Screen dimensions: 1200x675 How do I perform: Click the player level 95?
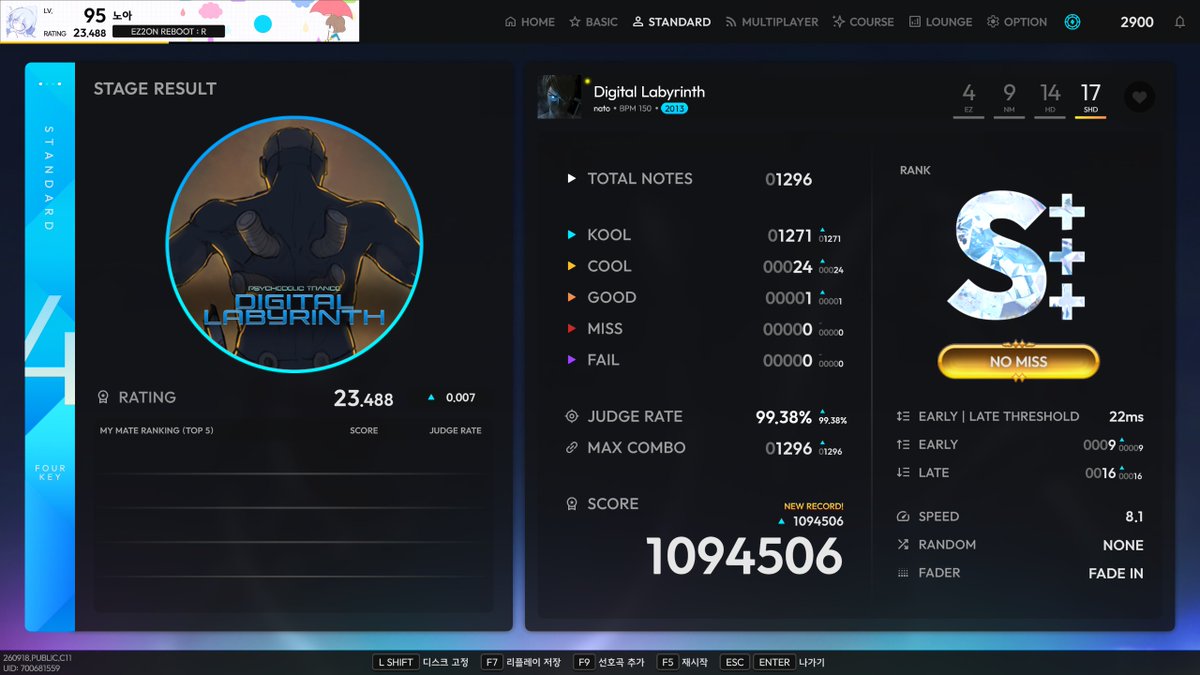(95, 14)
